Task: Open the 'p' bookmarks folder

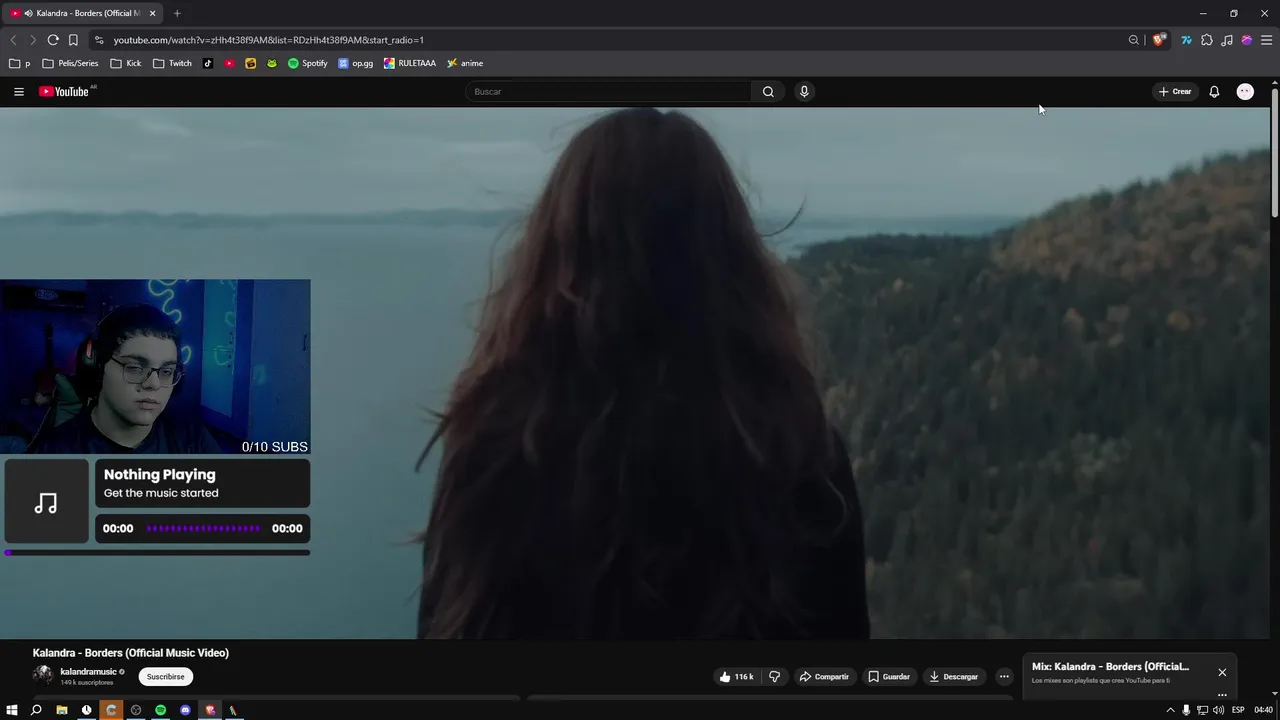Action: click(19, 63)
